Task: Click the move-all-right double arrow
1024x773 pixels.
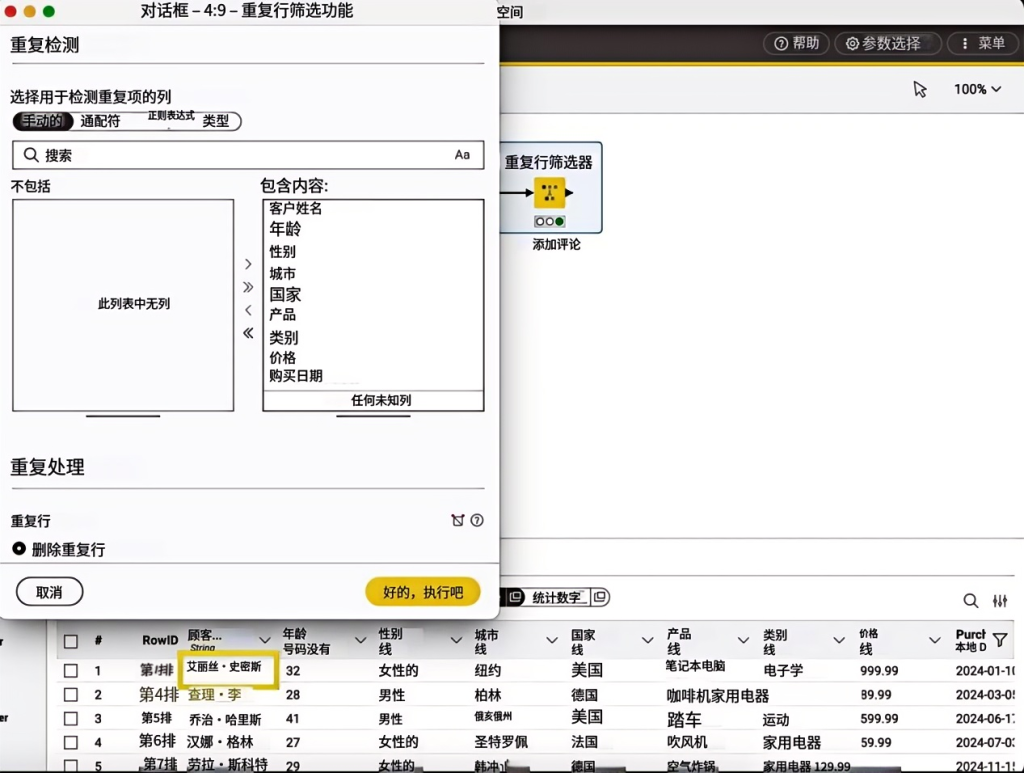Action: (248, 287)
